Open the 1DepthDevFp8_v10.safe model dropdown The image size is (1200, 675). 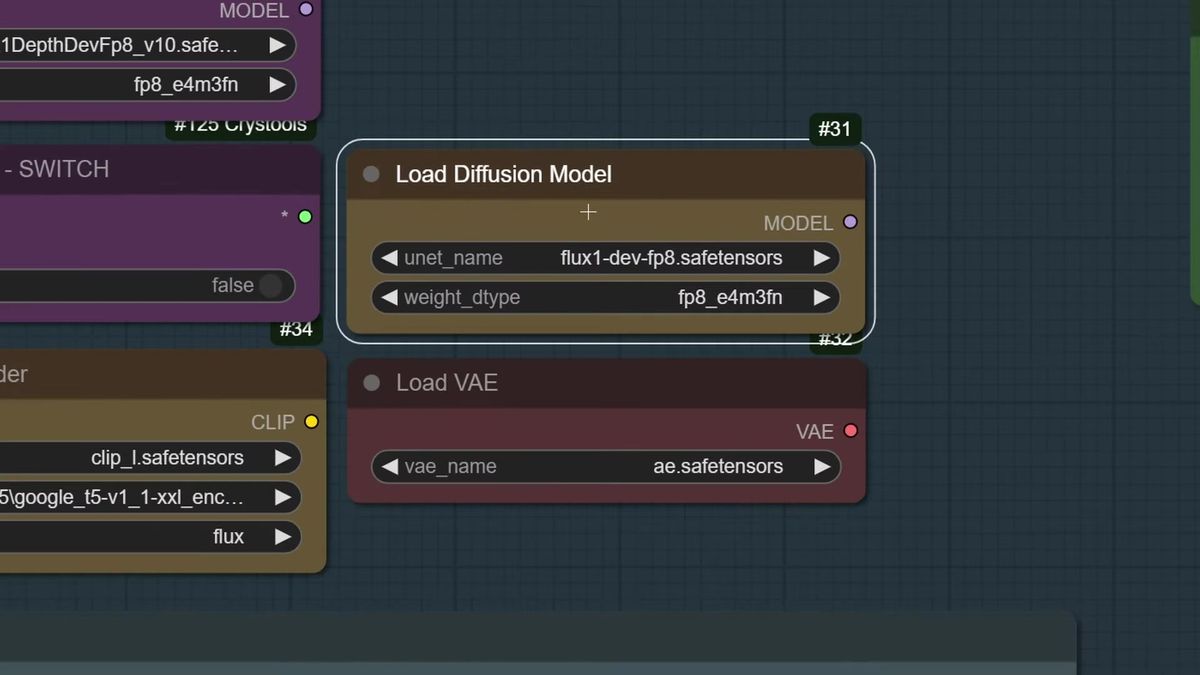point(148,45)
